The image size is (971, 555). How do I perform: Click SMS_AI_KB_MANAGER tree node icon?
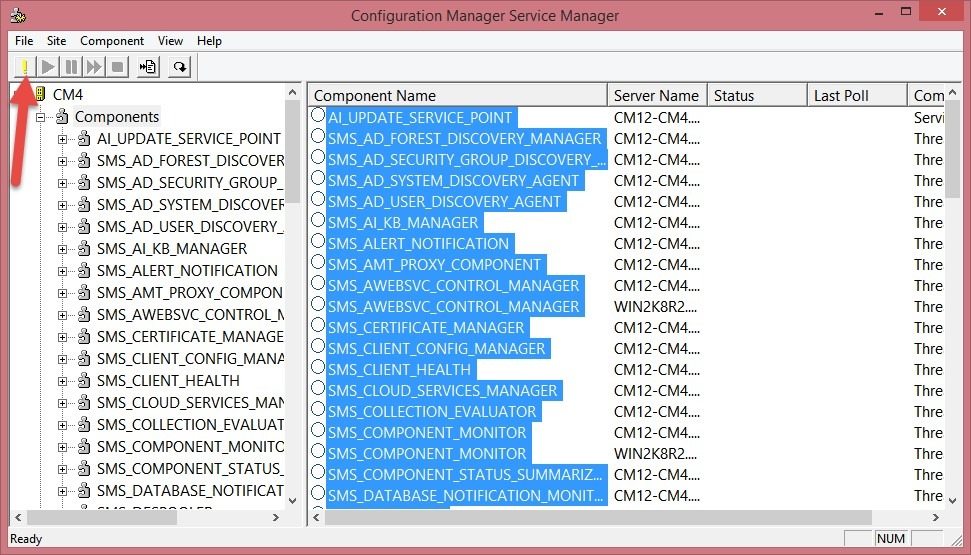pyautogui.click(x=84, y=248)
